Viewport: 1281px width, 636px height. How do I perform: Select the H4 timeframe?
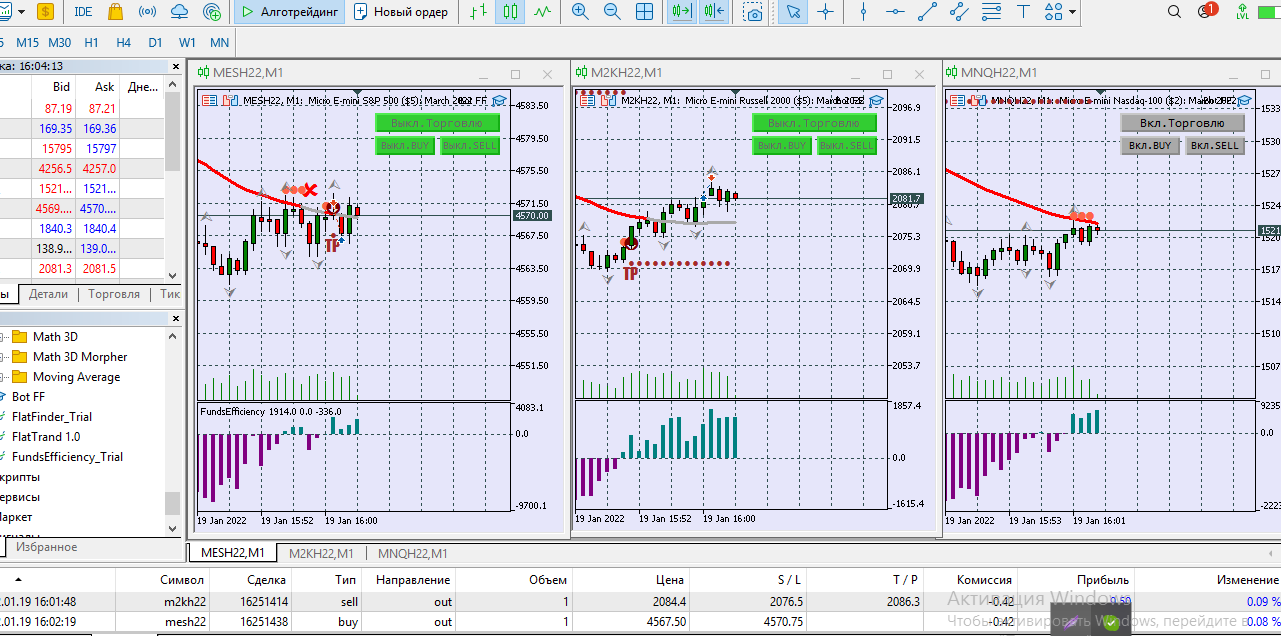[123, 43]
